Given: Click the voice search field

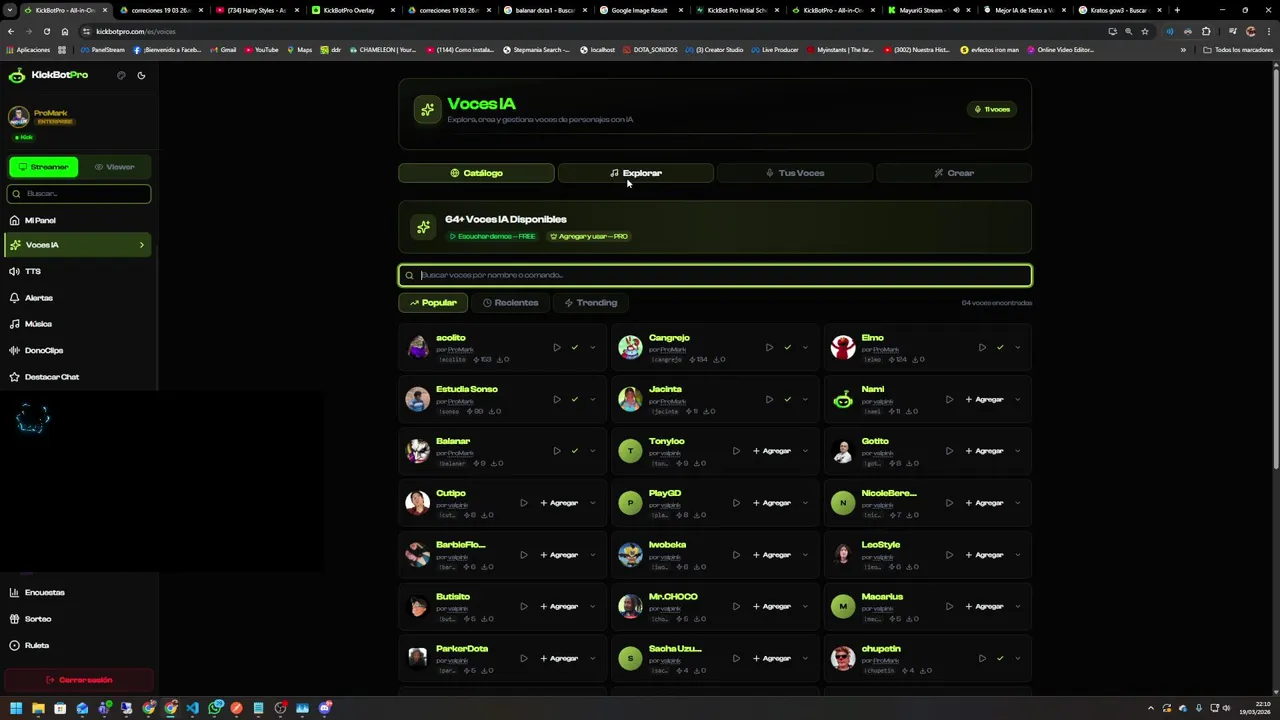Looking at the screenshot, I should (715, 275).
